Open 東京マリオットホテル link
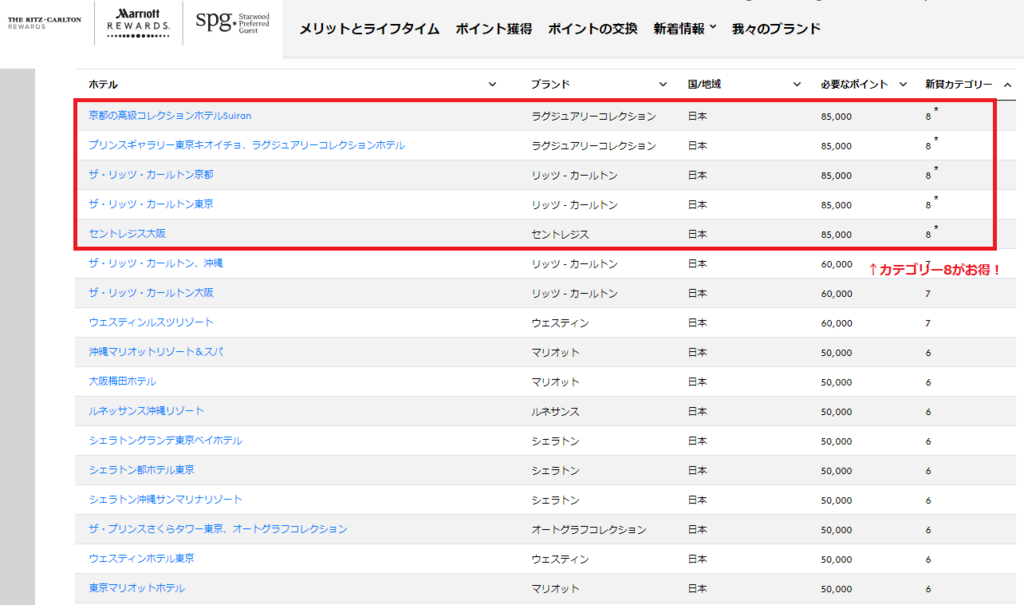This screenshot has height=605, width=1024. click(136, 588)
